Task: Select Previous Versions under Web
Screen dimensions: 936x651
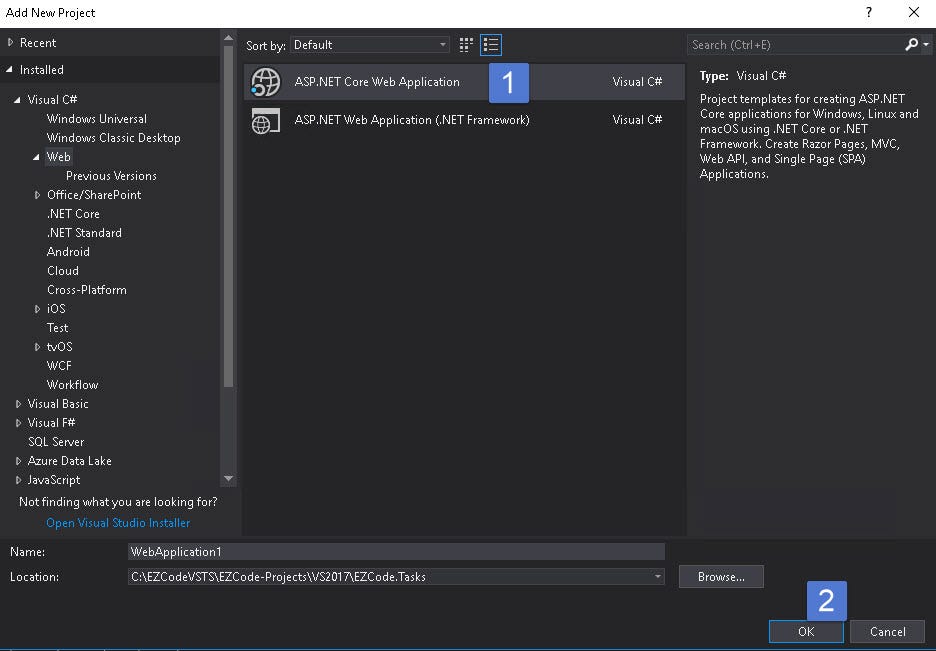Action: (x=111, y=176)
